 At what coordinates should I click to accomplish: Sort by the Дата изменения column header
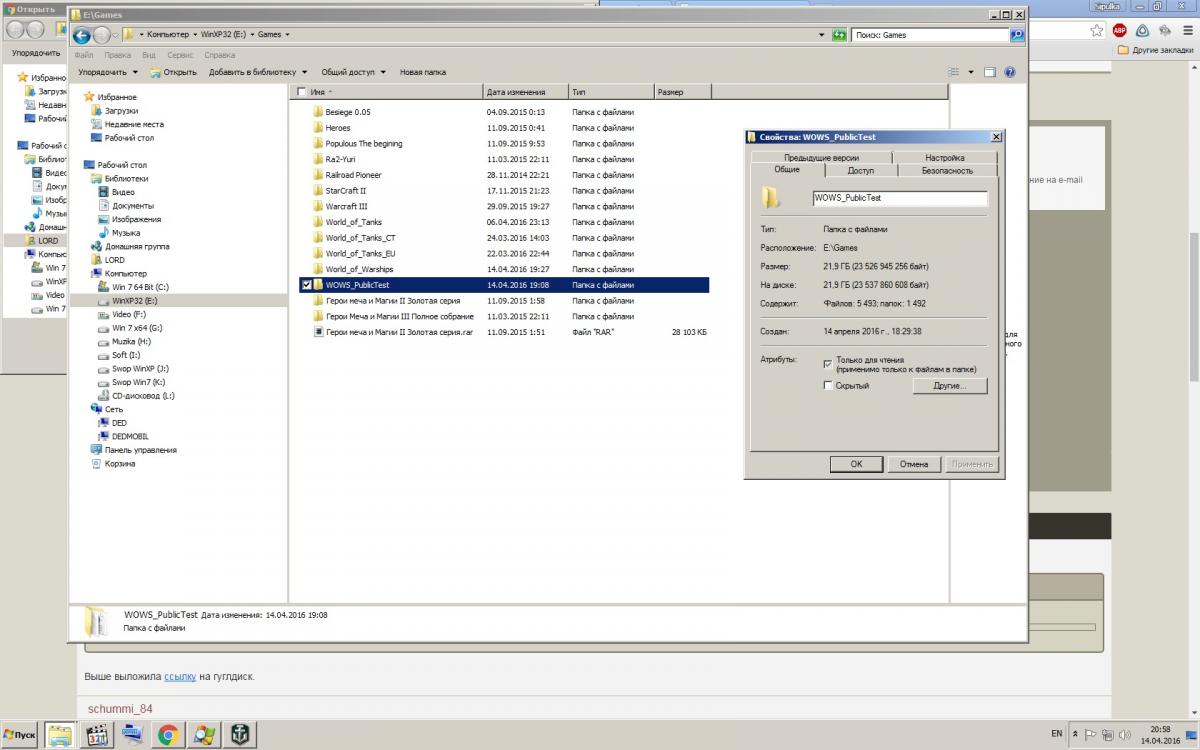pos(525,92)
